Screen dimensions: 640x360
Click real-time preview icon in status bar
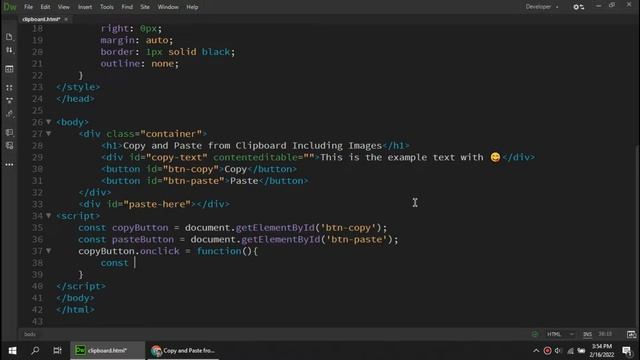tap(631, 334)
